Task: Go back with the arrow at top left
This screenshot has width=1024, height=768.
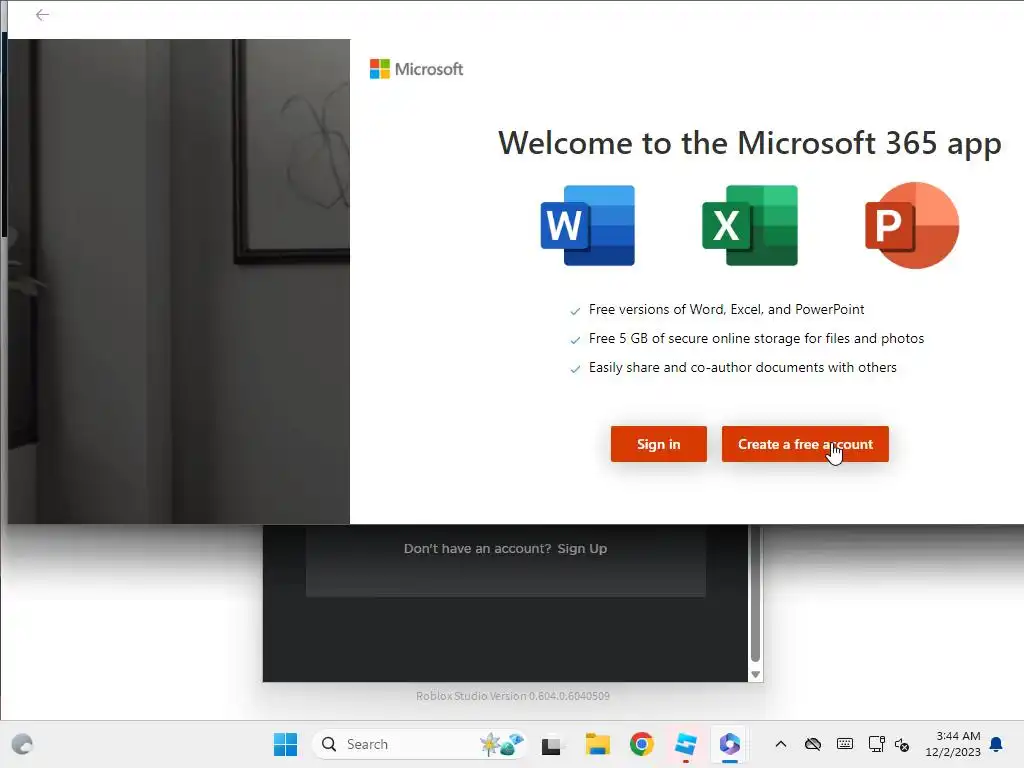Action: (x=42, y=15)
